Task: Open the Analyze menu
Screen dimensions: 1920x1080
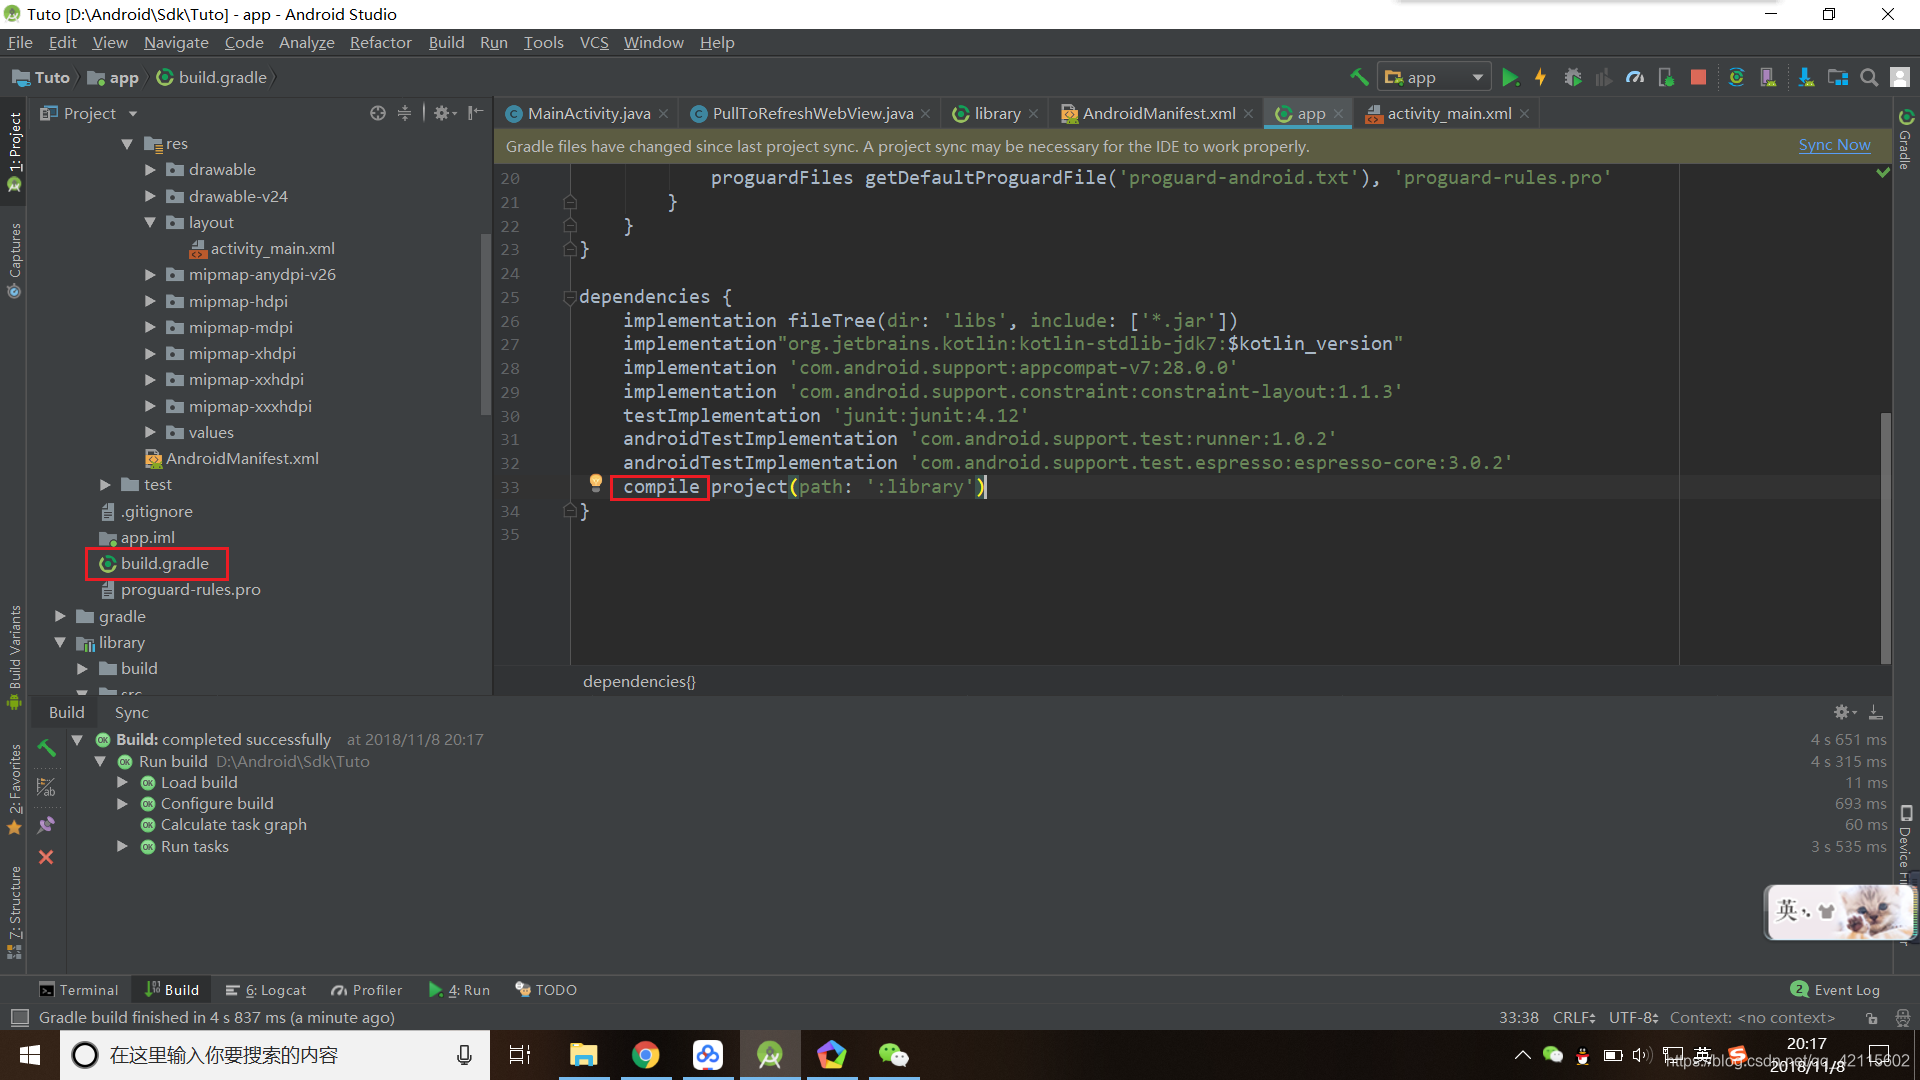Action: pyautogui.click(x=306, y=42)
